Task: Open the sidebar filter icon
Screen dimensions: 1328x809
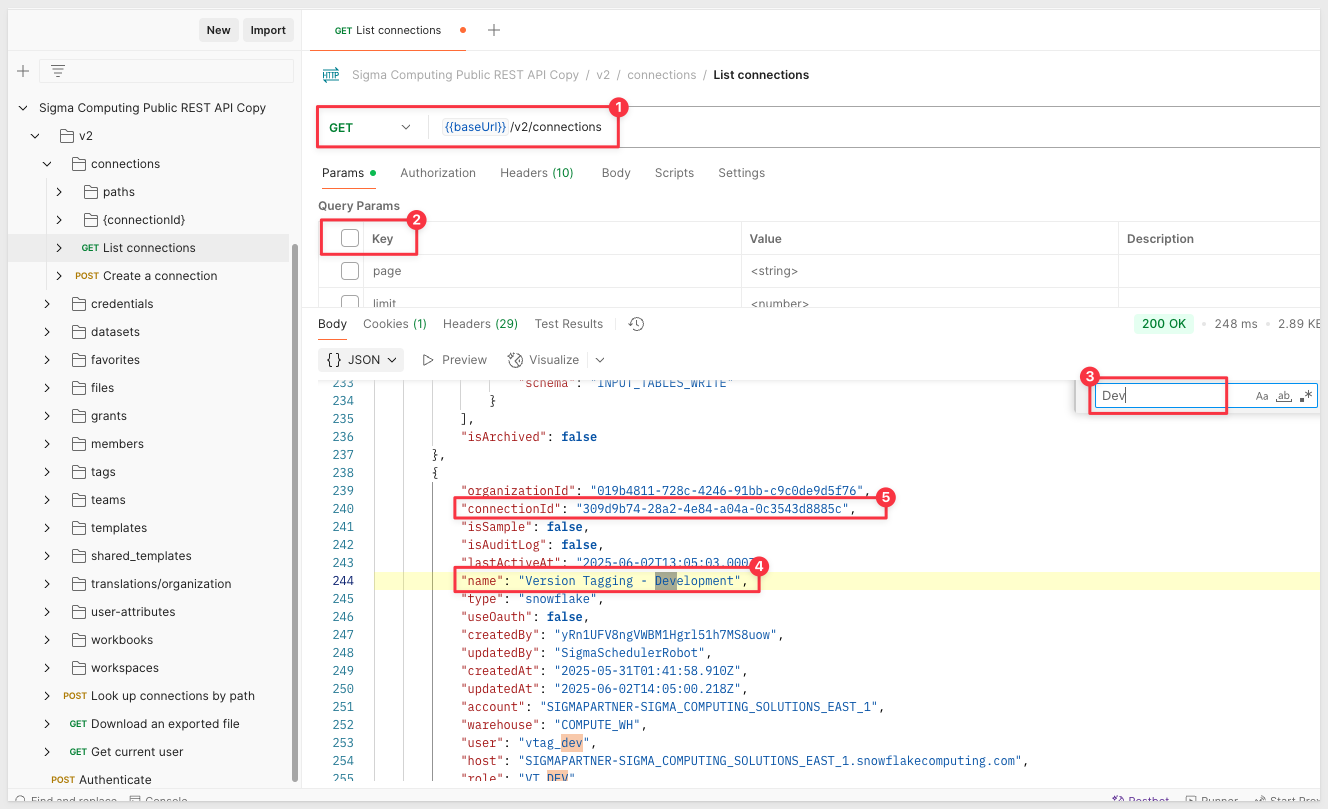Action: (58, 71)
